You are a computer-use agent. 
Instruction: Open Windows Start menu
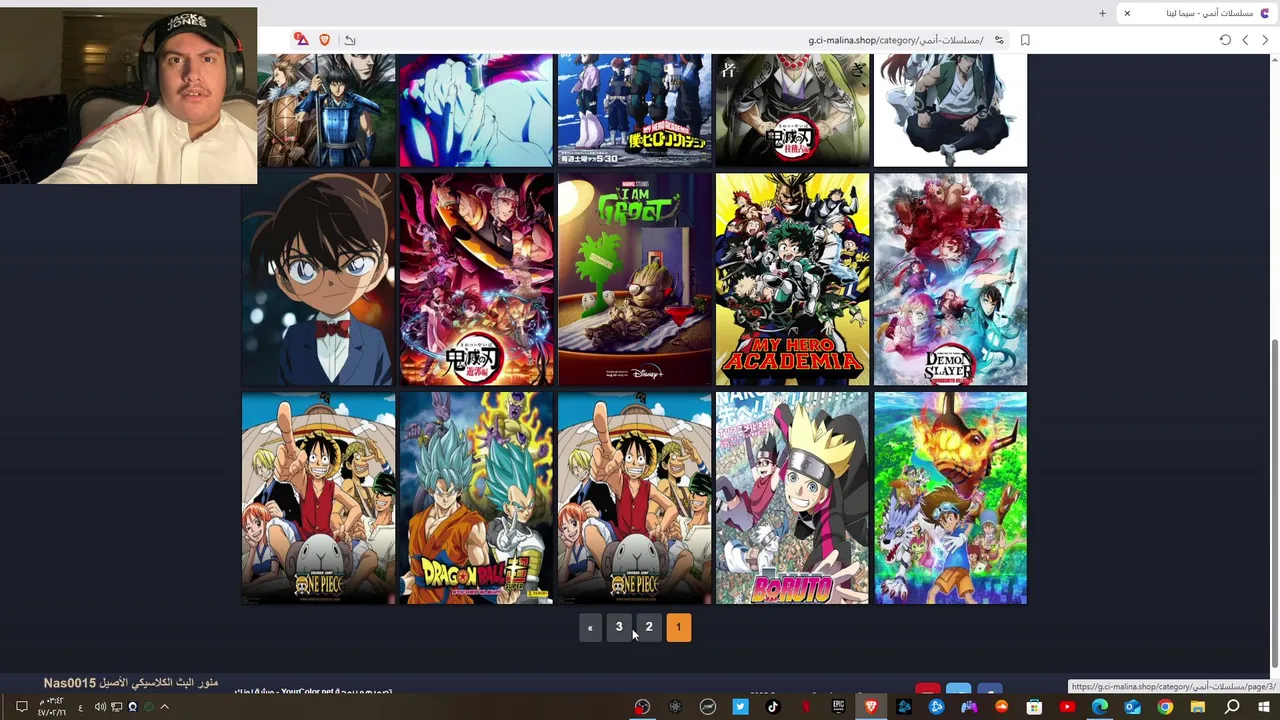pyautogui.click(x=1264, y=707)
